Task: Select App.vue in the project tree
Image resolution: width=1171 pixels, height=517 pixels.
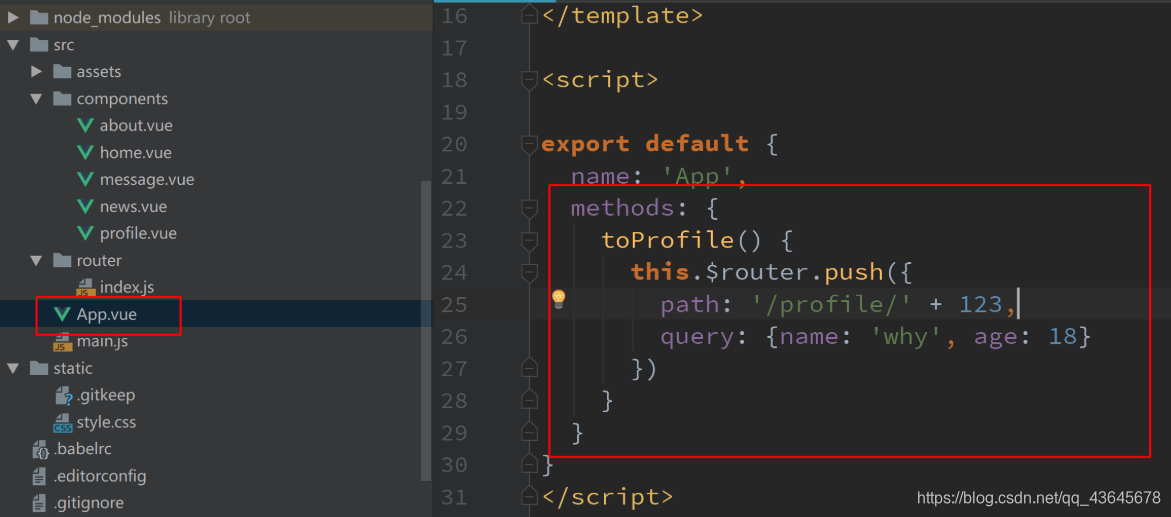Action: click(107, 315)
